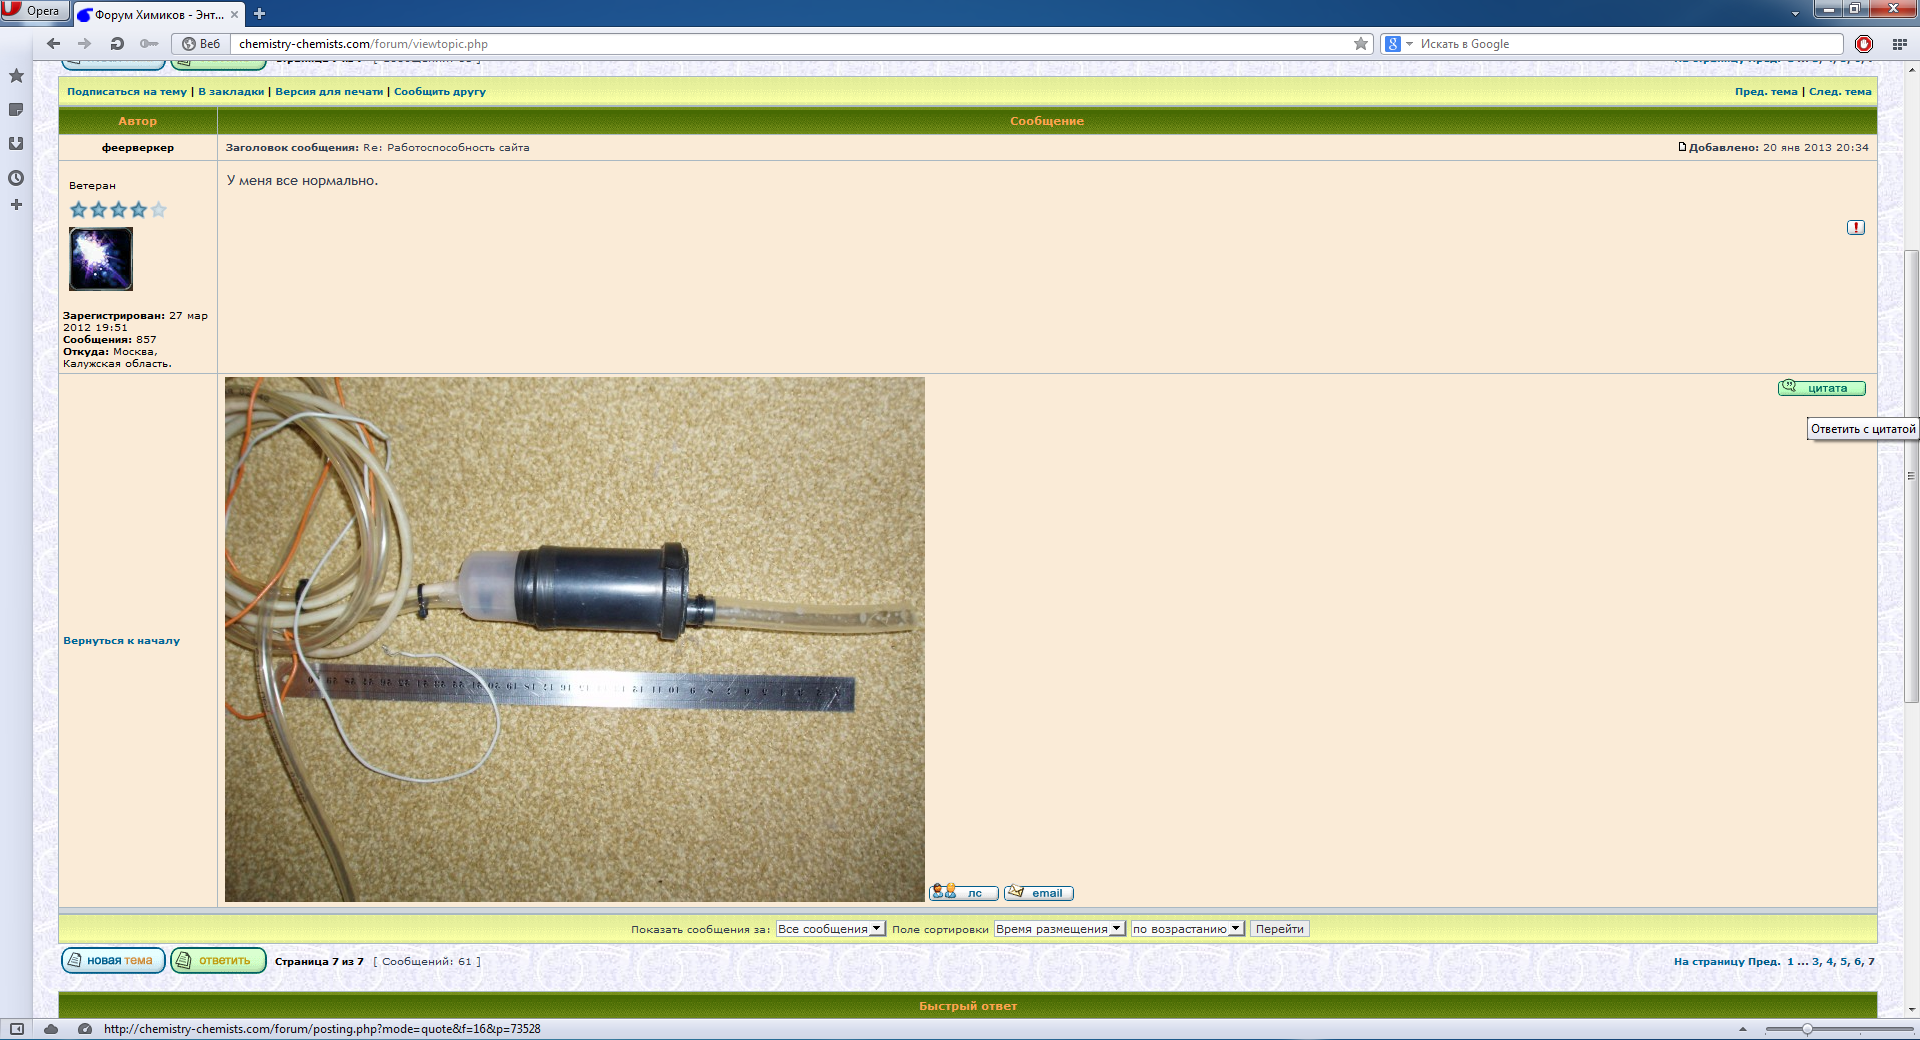Expand the 'по возрастанию' order dropdown
Image resolution: width=1920 pixels, height=1040 pixels.
click(1187, 929)
